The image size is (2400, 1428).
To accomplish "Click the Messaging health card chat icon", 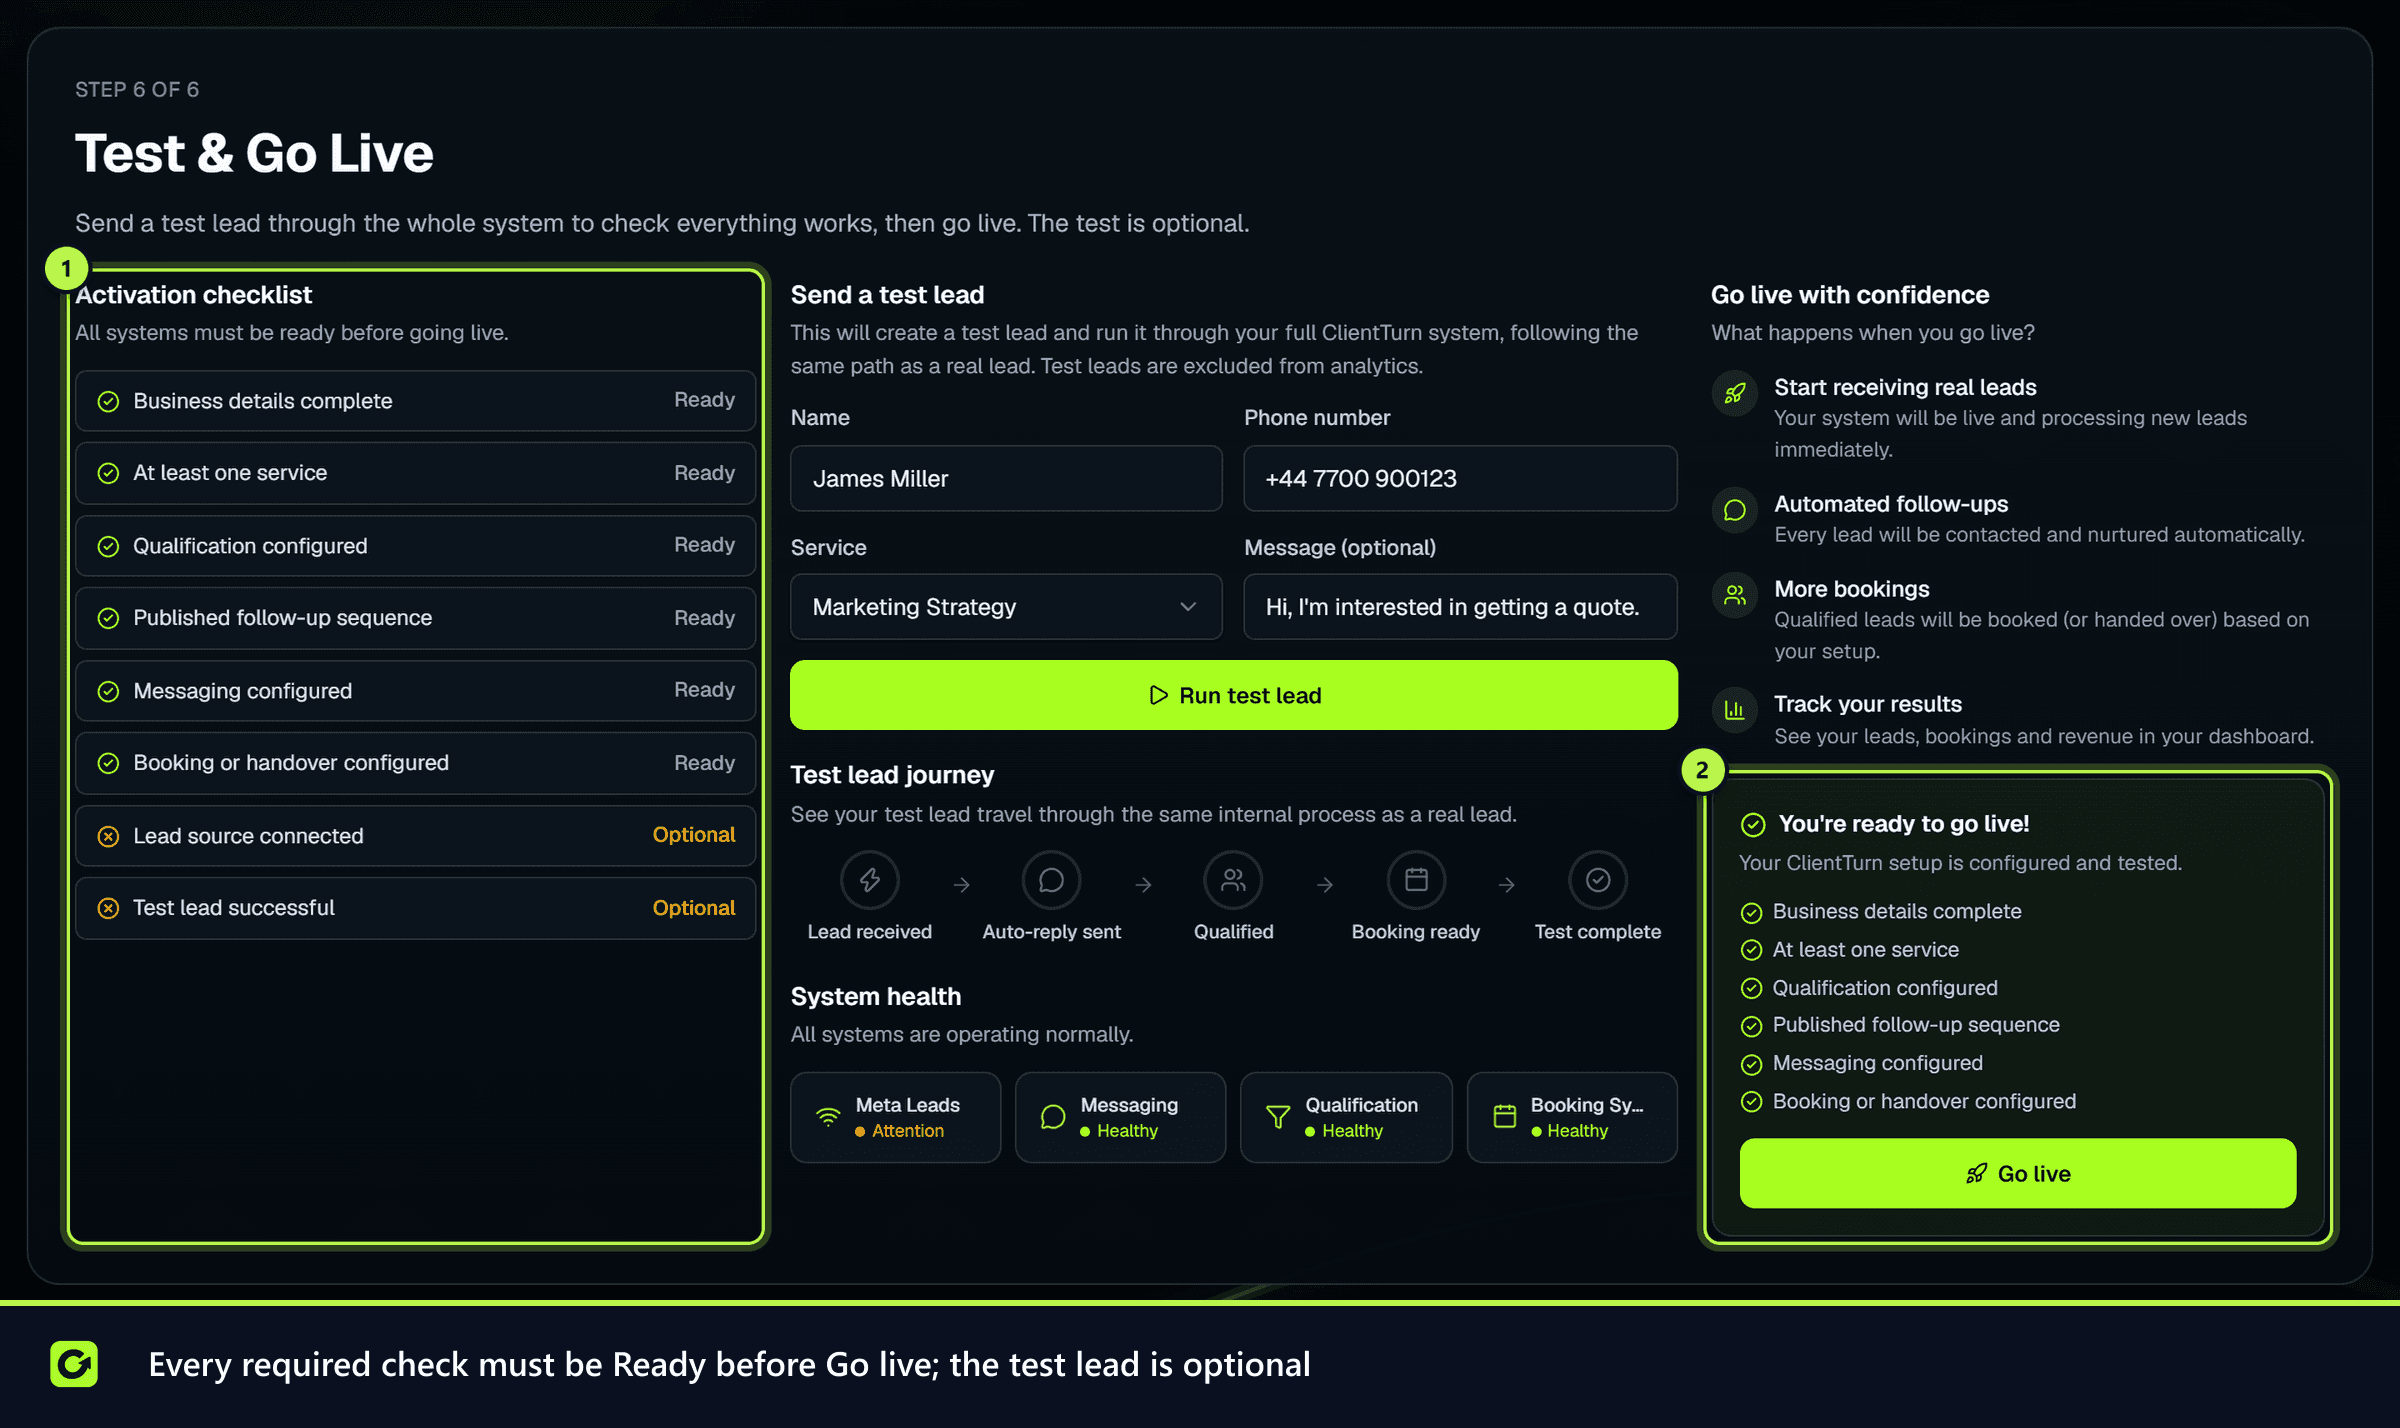I will (1053, 1117).
